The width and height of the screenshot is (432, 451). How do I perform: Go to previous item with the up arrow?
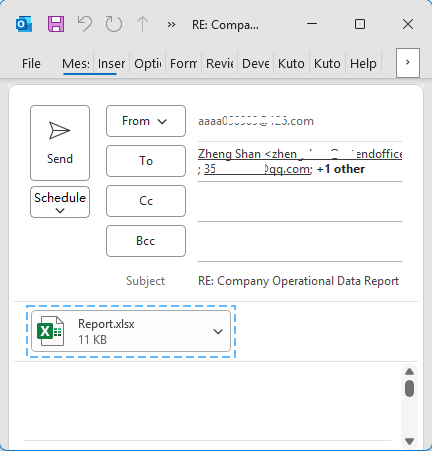(x=143, y=24)
